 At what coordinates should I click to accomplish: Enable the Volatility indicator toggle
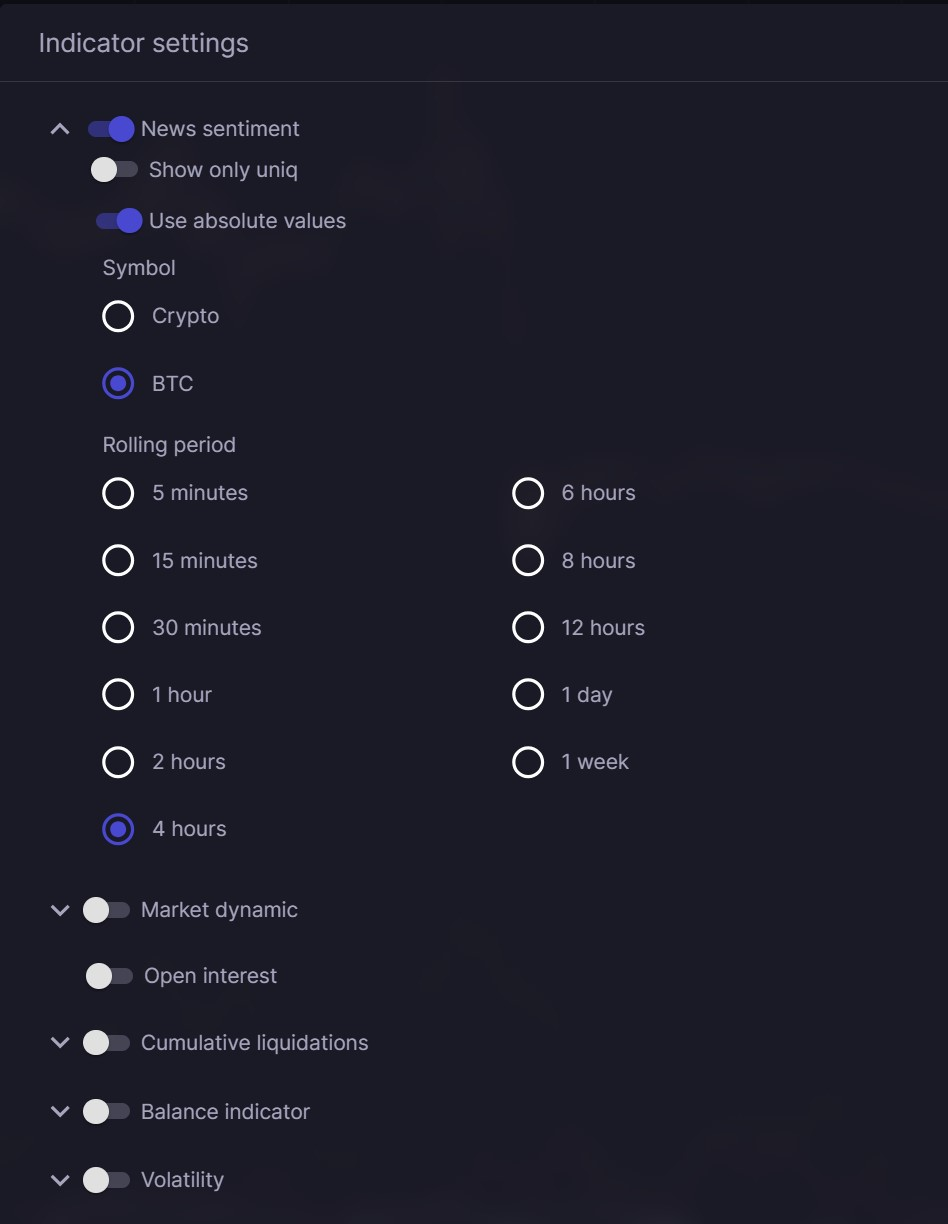(x=106, y=1180)
